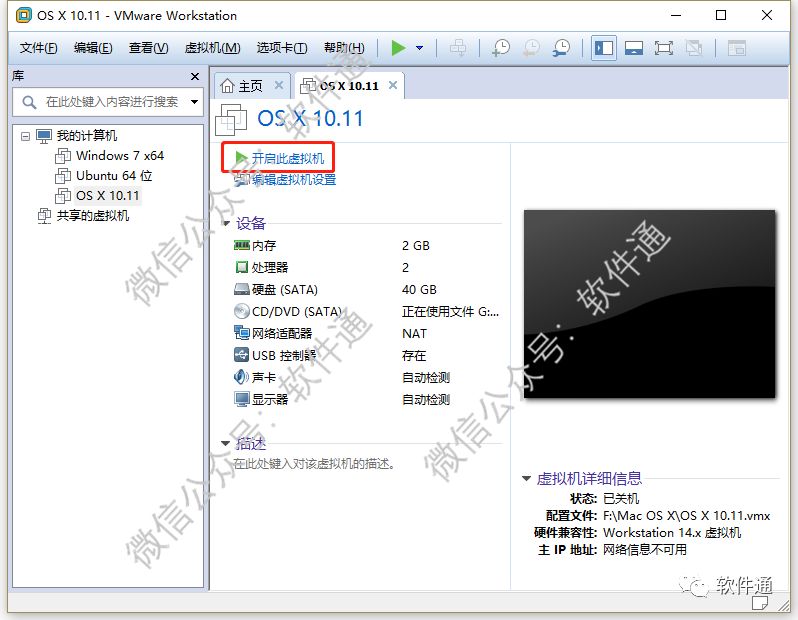Screen dimensions: 798x620
Task: Collapse the 我的计算机 tree node
Action: tap(25, 136)
